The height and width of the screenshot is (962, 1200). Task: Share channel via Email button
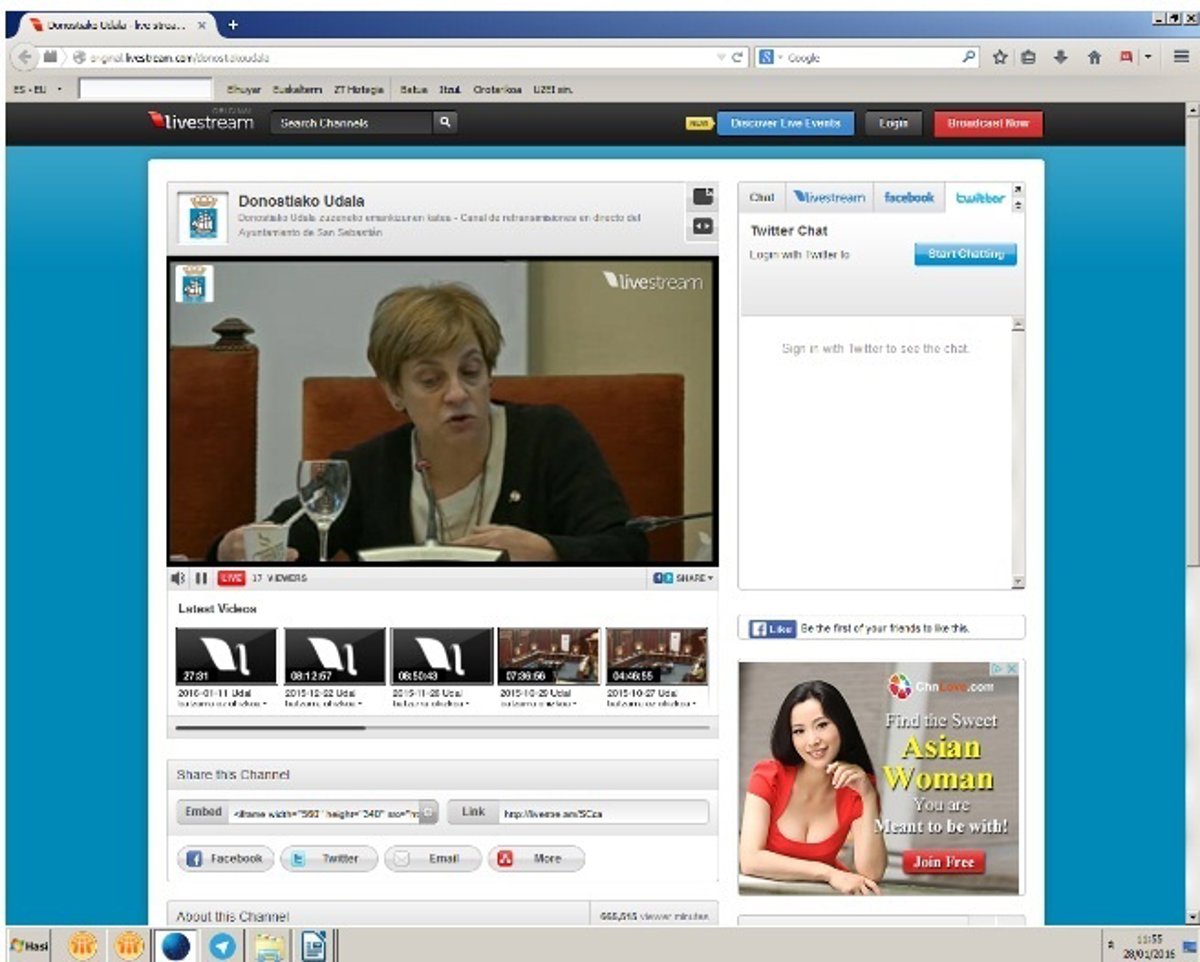coord(432,858)
